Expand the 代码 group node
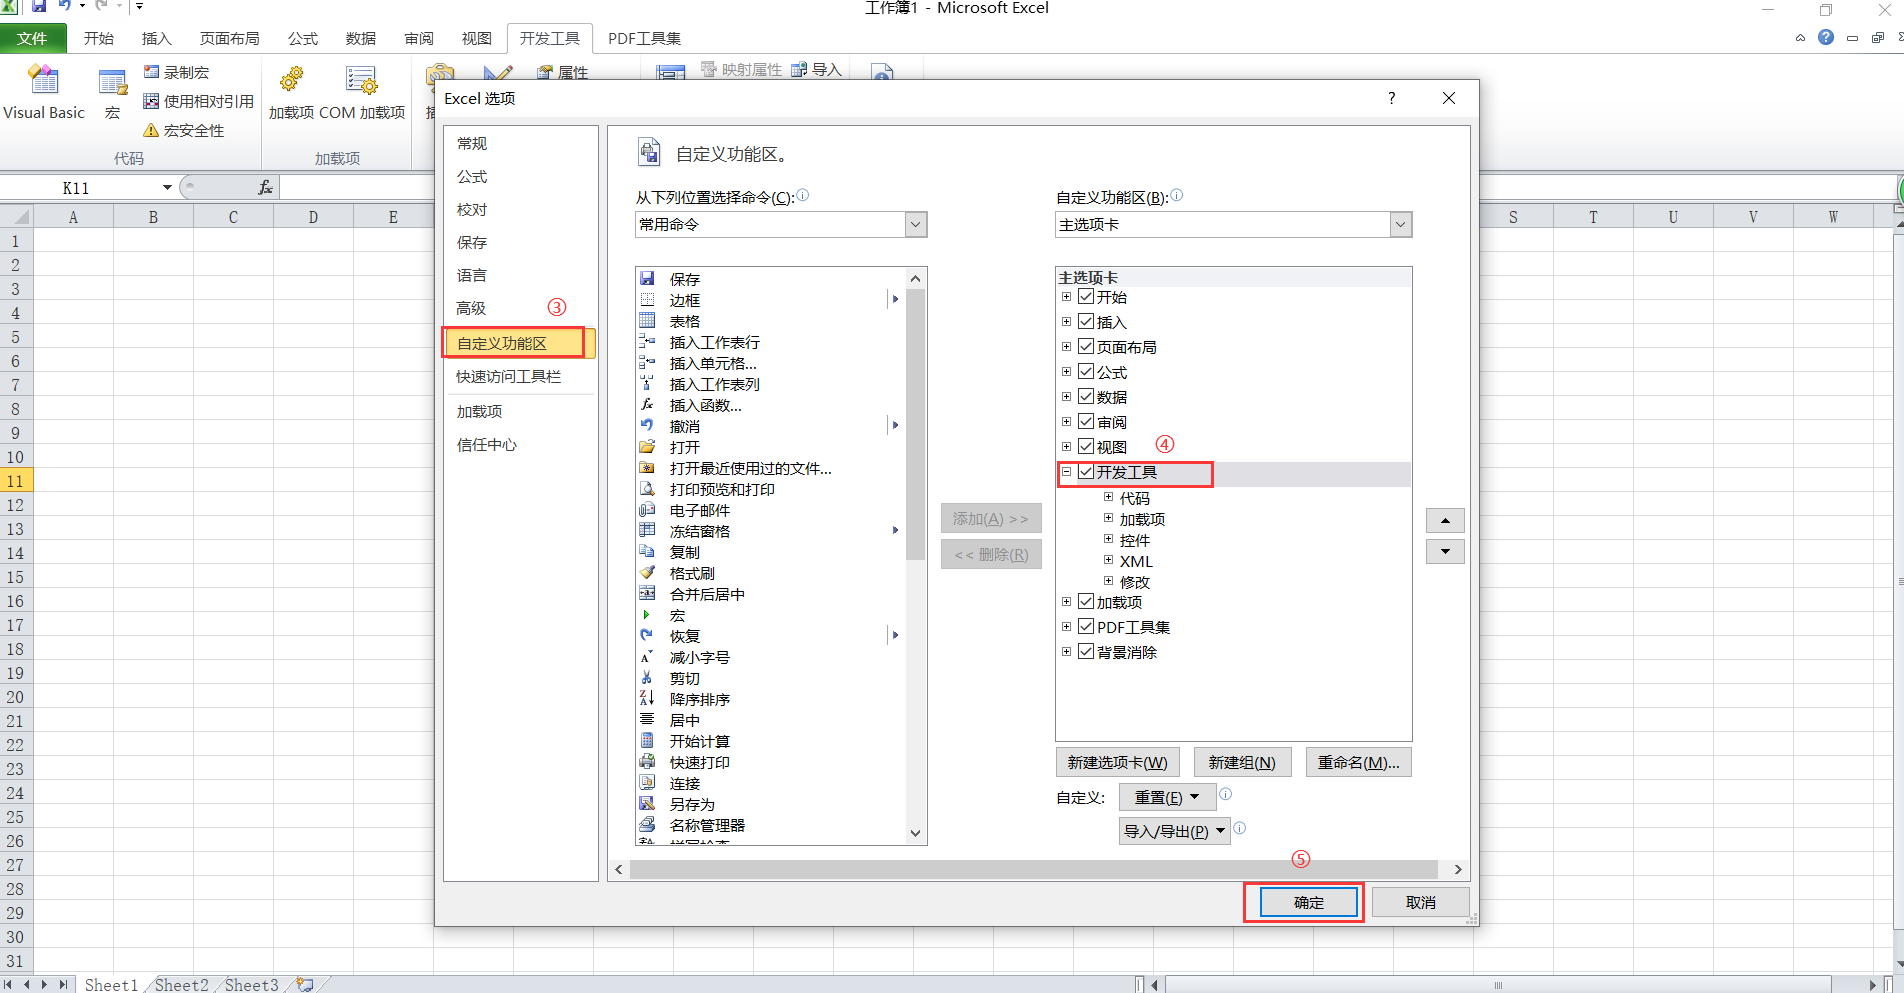The width and height of the screenshot is (1904, 993). click(x=1108, y=497)
